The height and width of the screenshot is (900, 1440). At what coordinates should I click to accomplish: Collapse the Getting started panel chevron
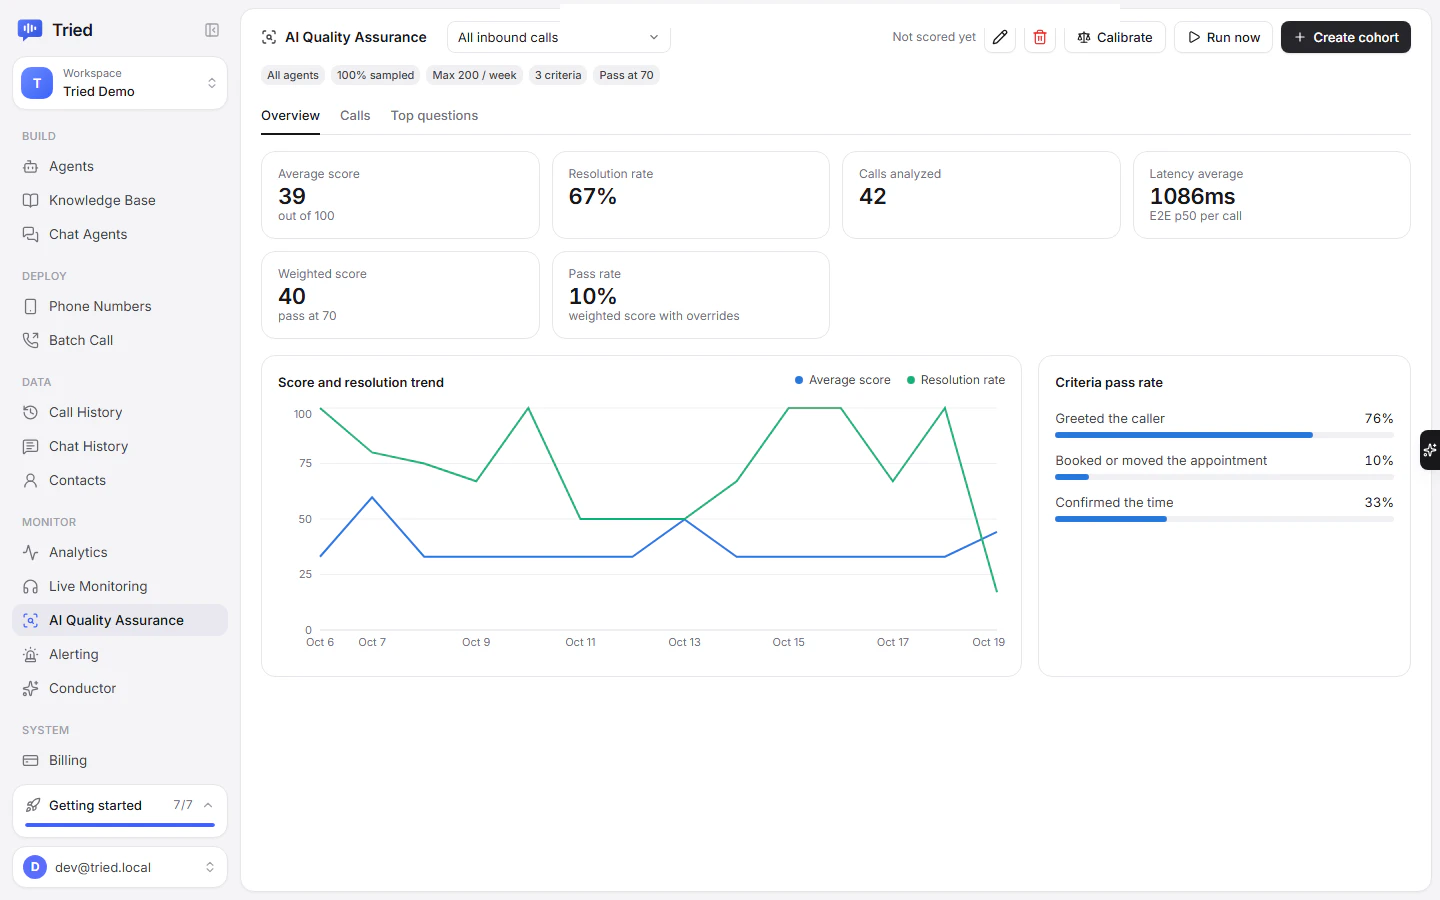click(x=208, y=805)
